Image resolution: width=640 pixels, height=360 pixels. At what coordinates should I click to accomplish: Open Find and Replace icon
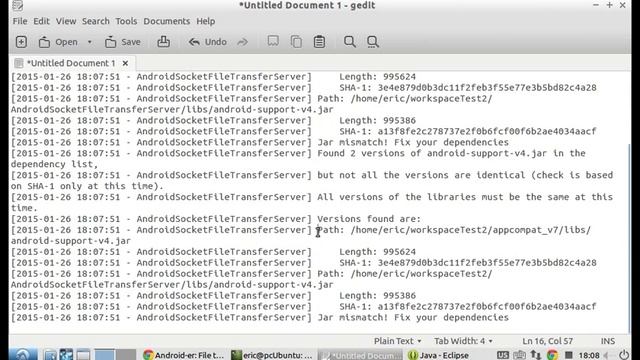(372, 42)
